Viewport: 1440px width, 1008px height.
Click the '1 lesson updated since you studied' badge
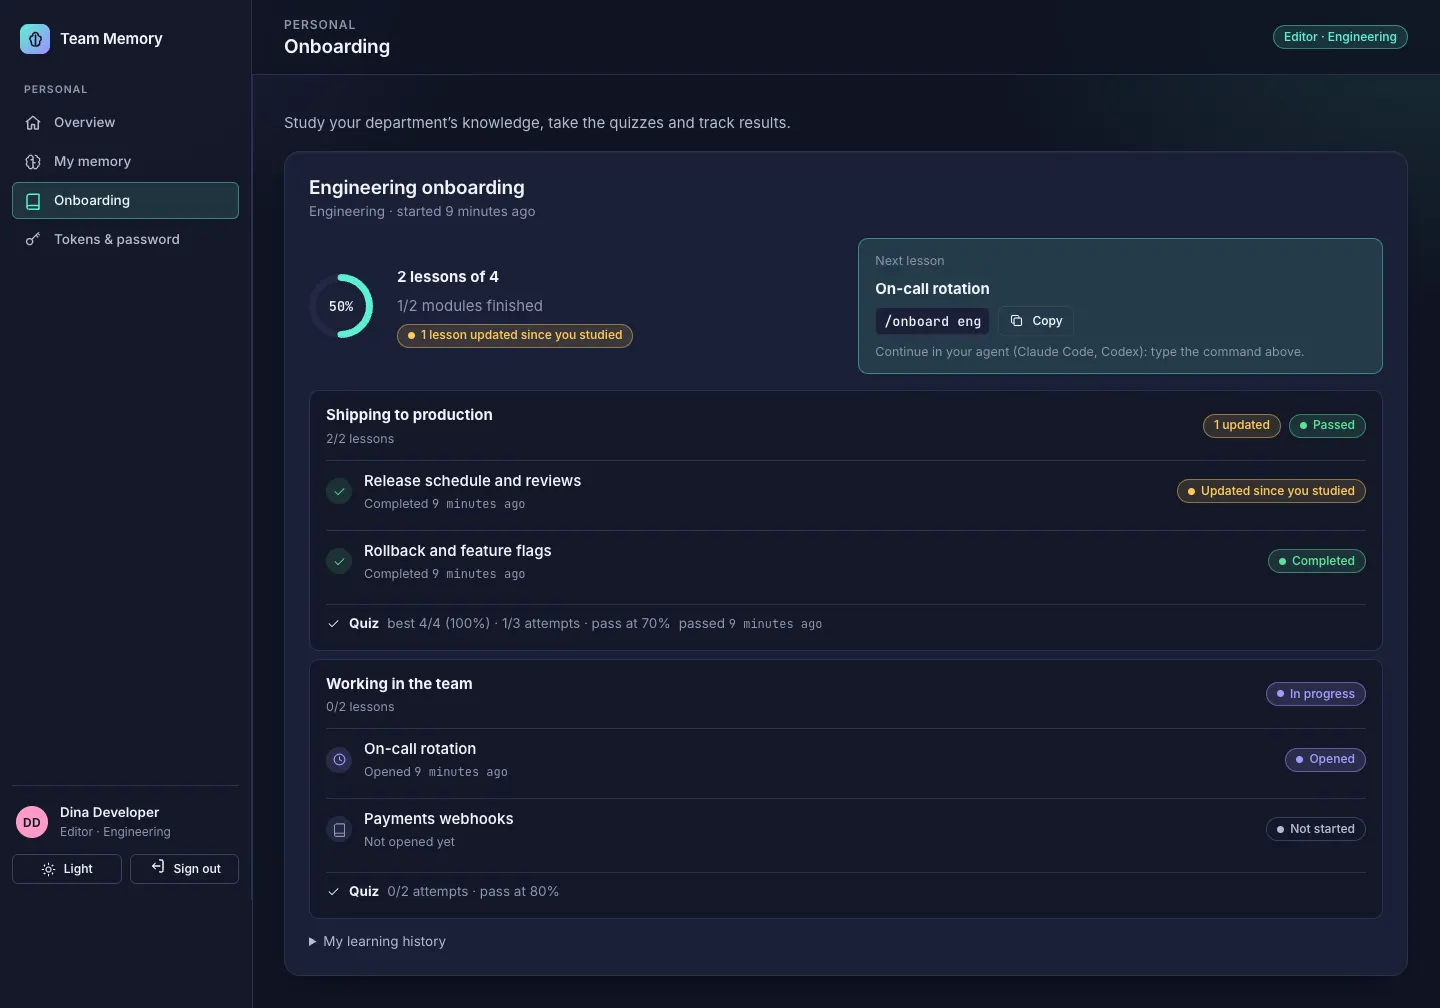[515, 335]
